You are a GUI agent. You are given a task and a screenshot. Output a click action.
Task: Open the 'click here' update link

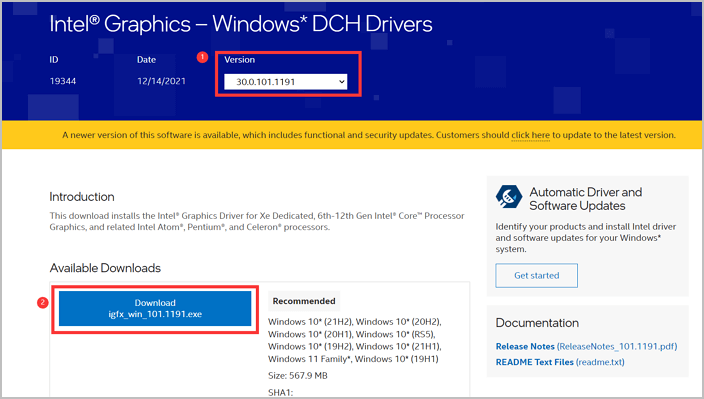click(x=530, y=135)
